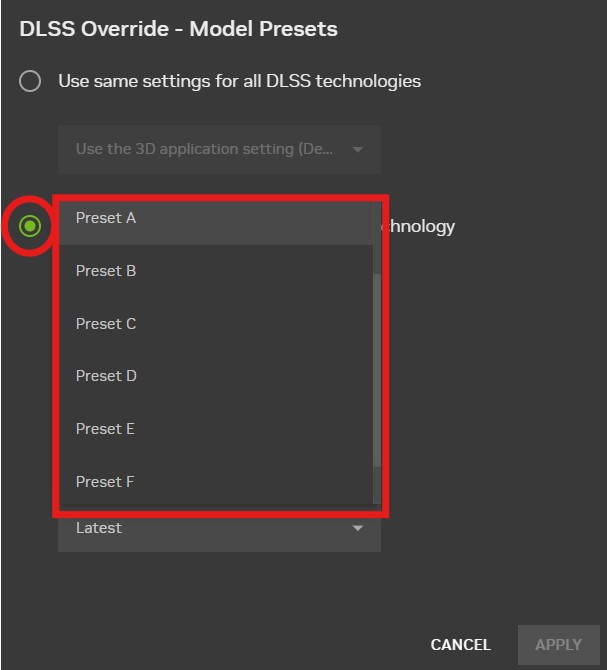
Task: Pick Preset C in the dropdown list
Action: pyautogui.click(x=106, y=324)
